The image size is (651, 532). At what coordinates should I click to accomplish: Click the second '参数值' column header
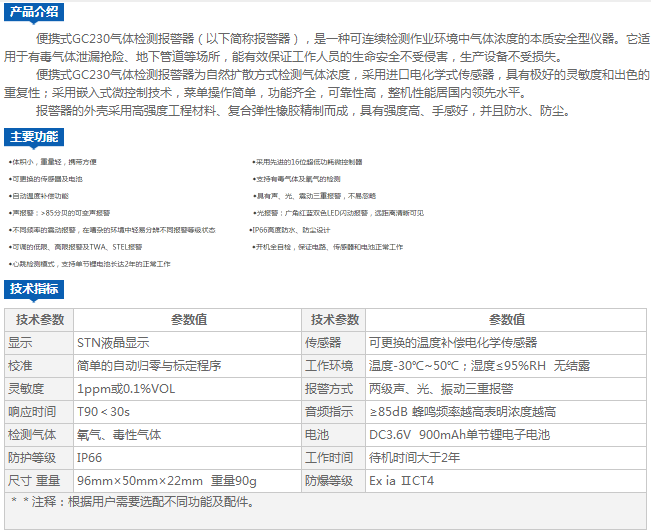[506, 320]
